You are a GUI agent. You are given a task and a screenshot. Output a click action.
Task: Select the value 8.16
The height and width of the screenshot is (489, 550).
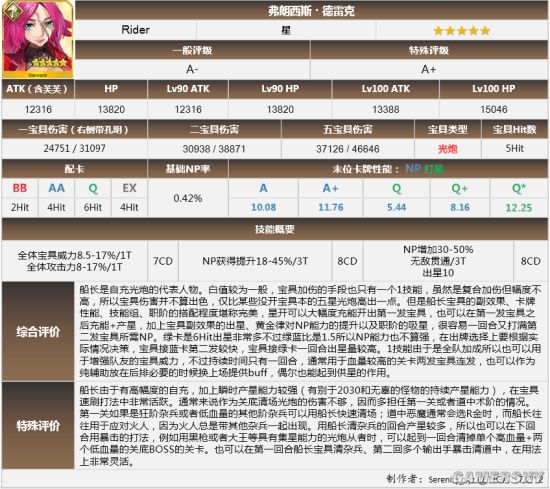[460, 207]
